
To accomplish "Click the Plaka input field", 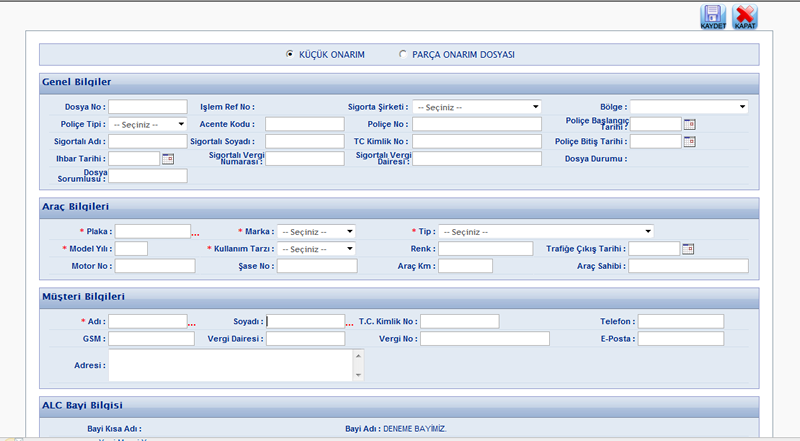I will [152, 231].
